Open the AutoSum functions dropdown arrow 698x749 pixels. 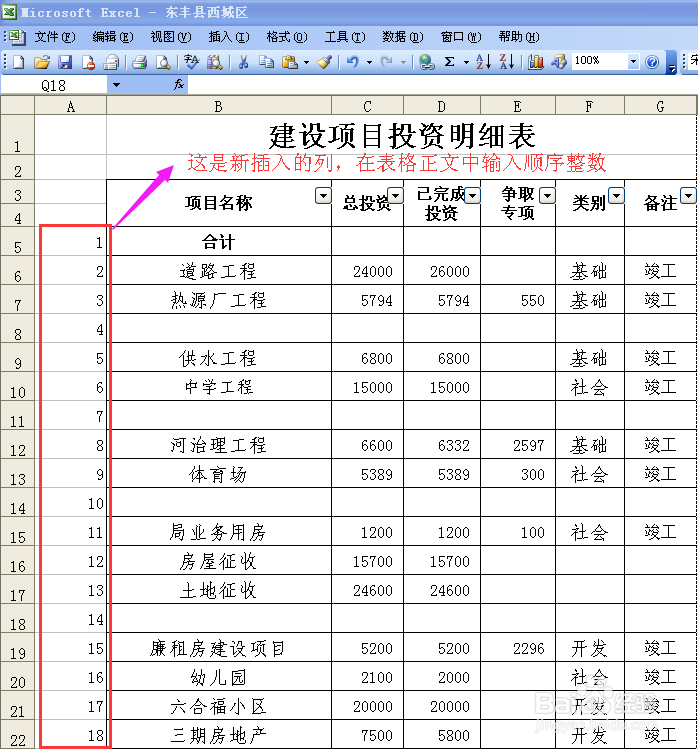(x=466, y=62)
